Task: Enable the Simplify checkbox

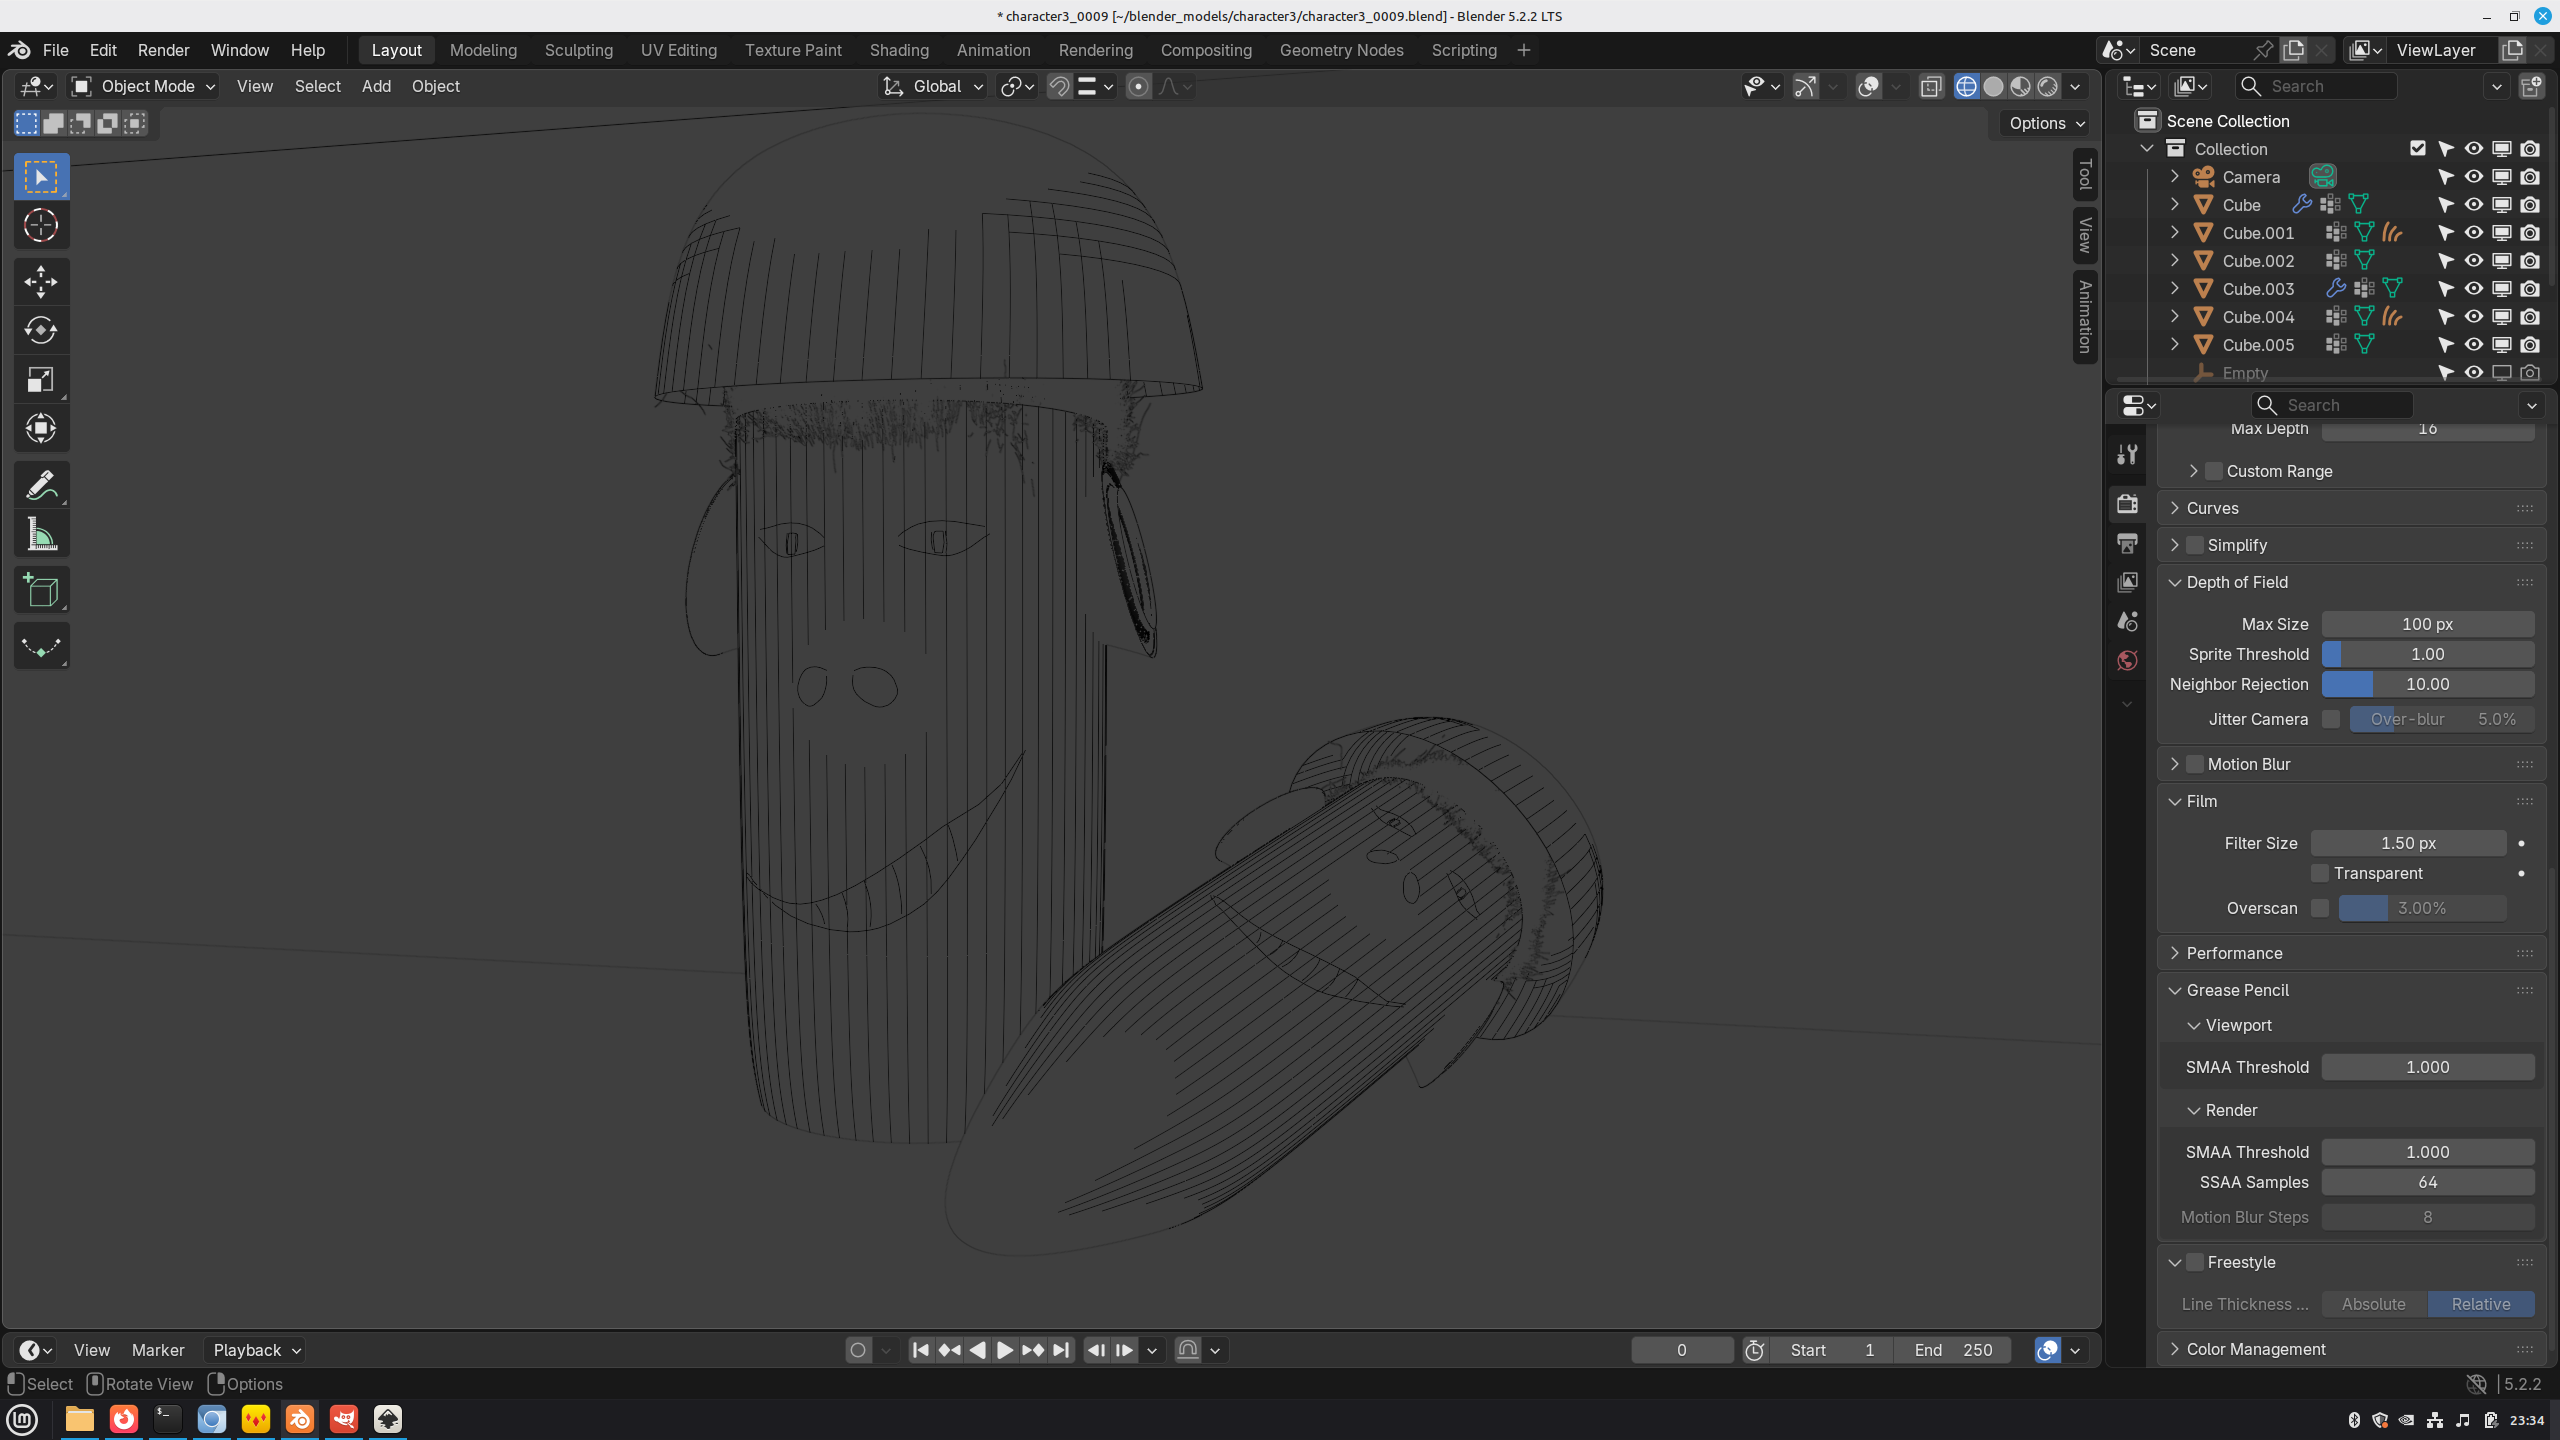Action: tap(2195, 545)
